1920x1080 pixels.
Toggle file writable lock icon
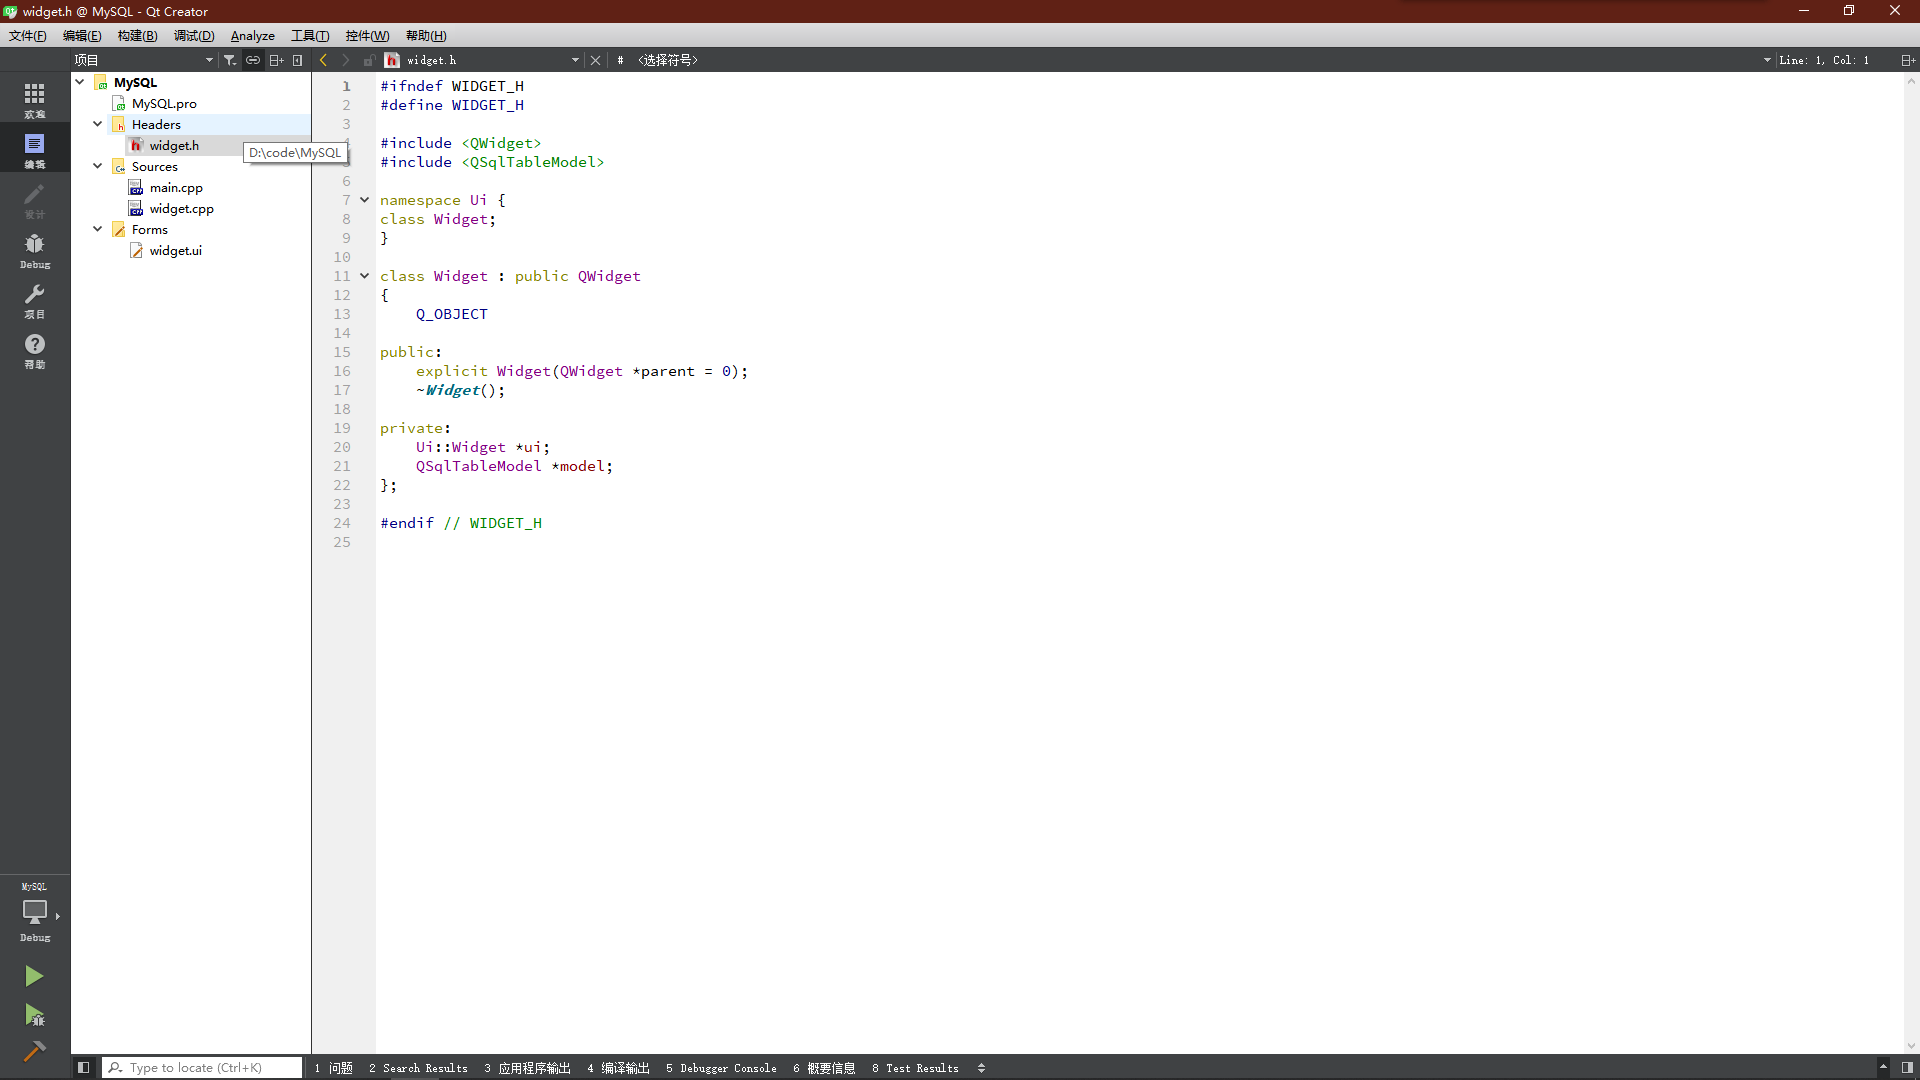369,60
